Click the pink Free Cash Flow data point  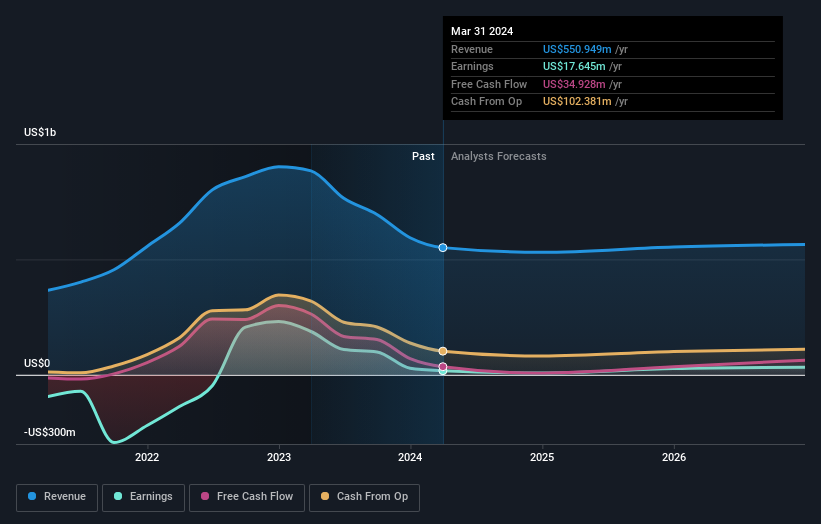443,367
